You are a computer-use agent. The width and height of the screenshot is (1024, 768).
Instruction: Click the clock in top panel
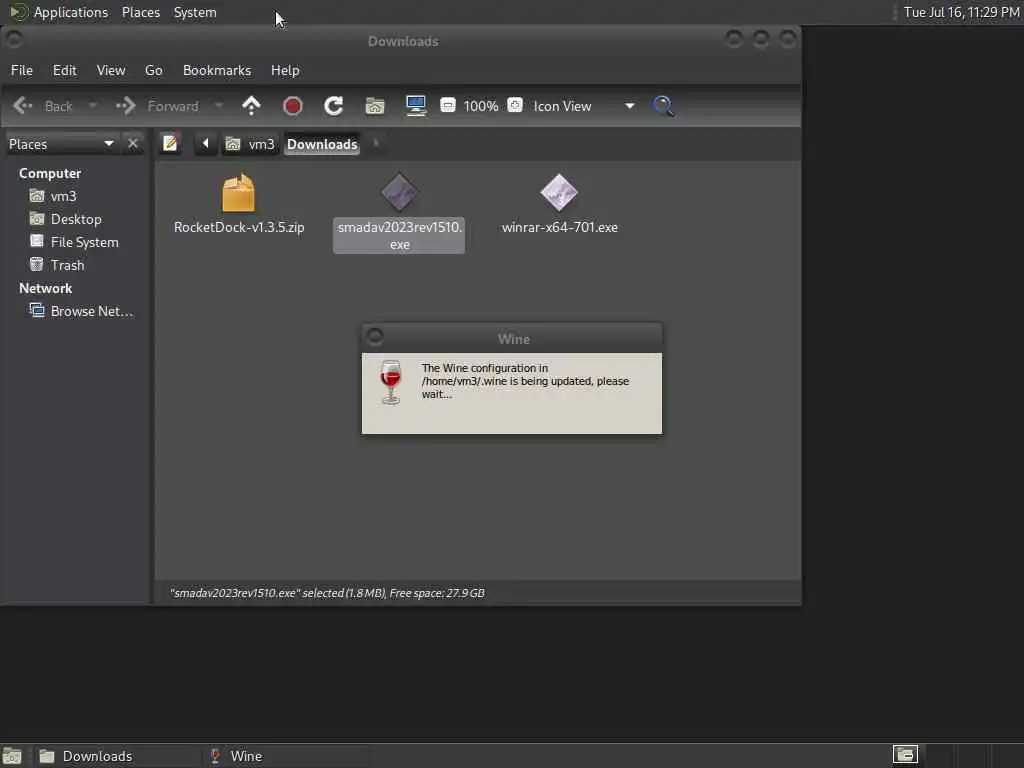click(961, 12)
